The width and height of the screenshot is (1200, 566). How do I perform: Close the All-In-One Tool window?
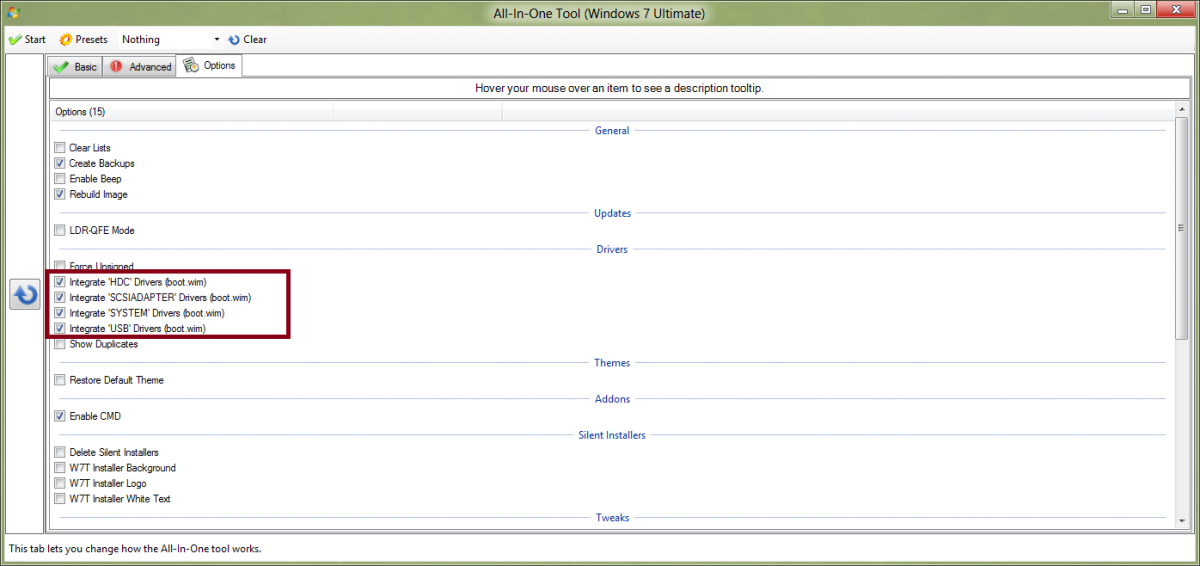point(1175,8)
